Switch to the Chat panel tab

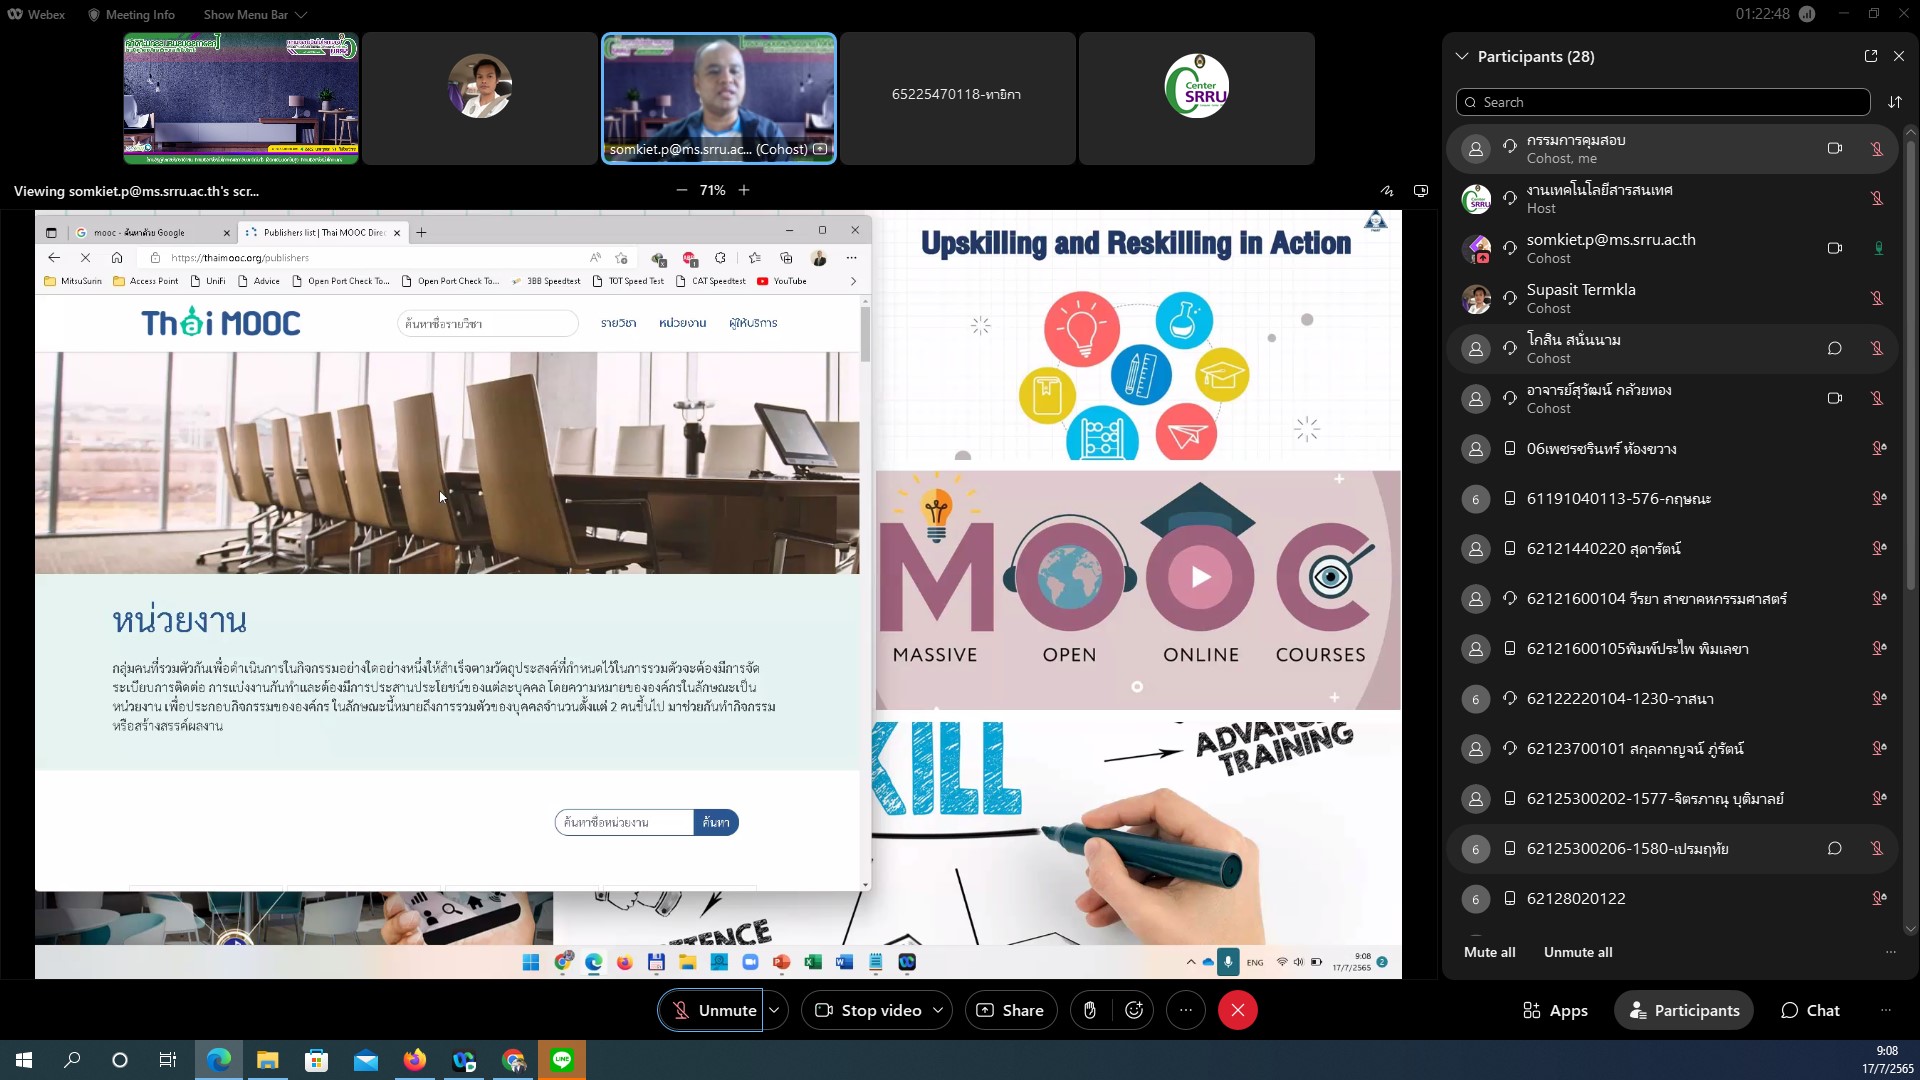(1810, 1010)
